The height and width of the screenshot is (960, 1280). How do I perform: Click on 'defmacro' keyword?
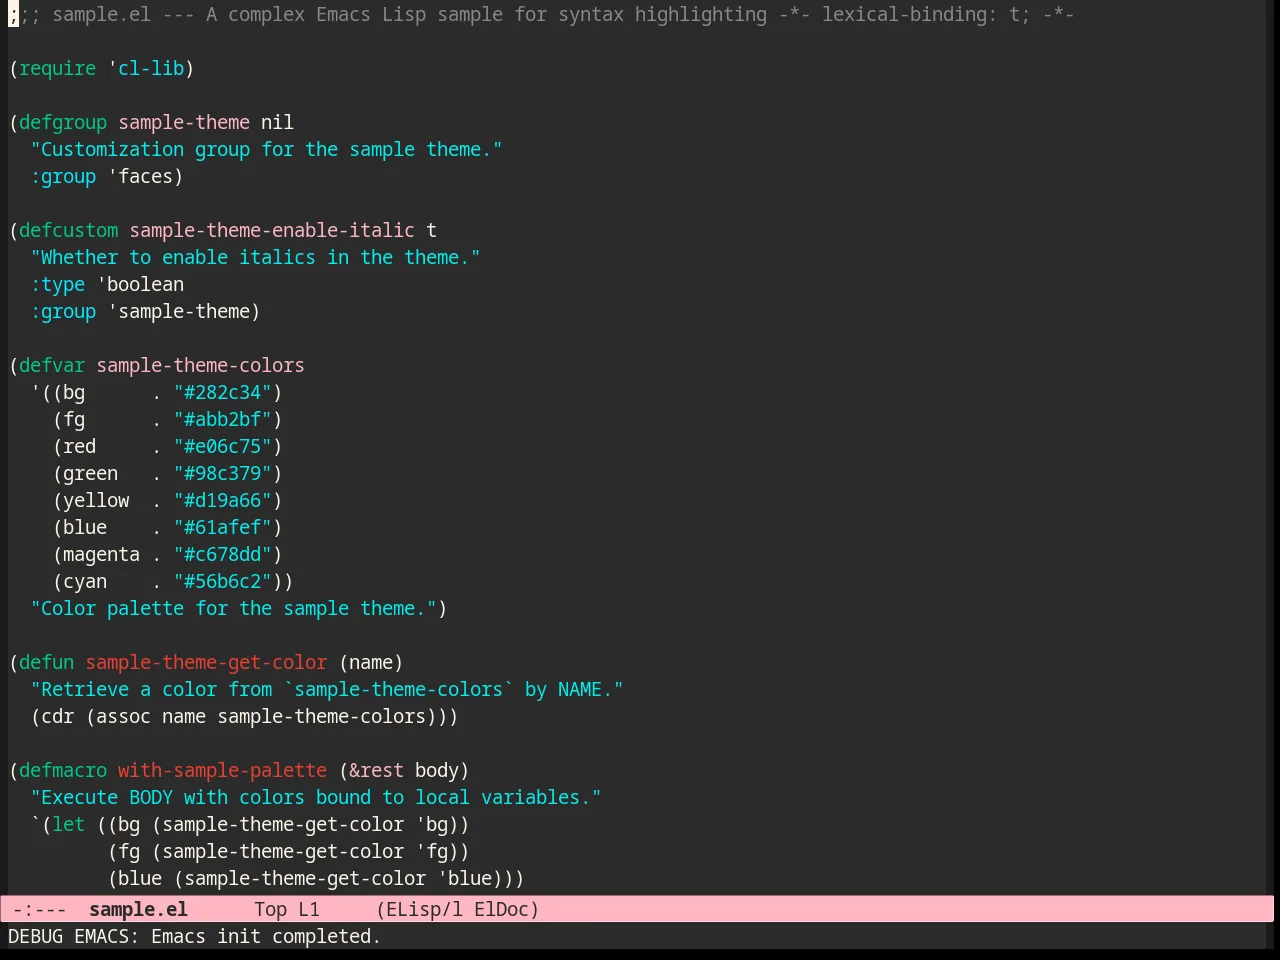coord(63,770)
